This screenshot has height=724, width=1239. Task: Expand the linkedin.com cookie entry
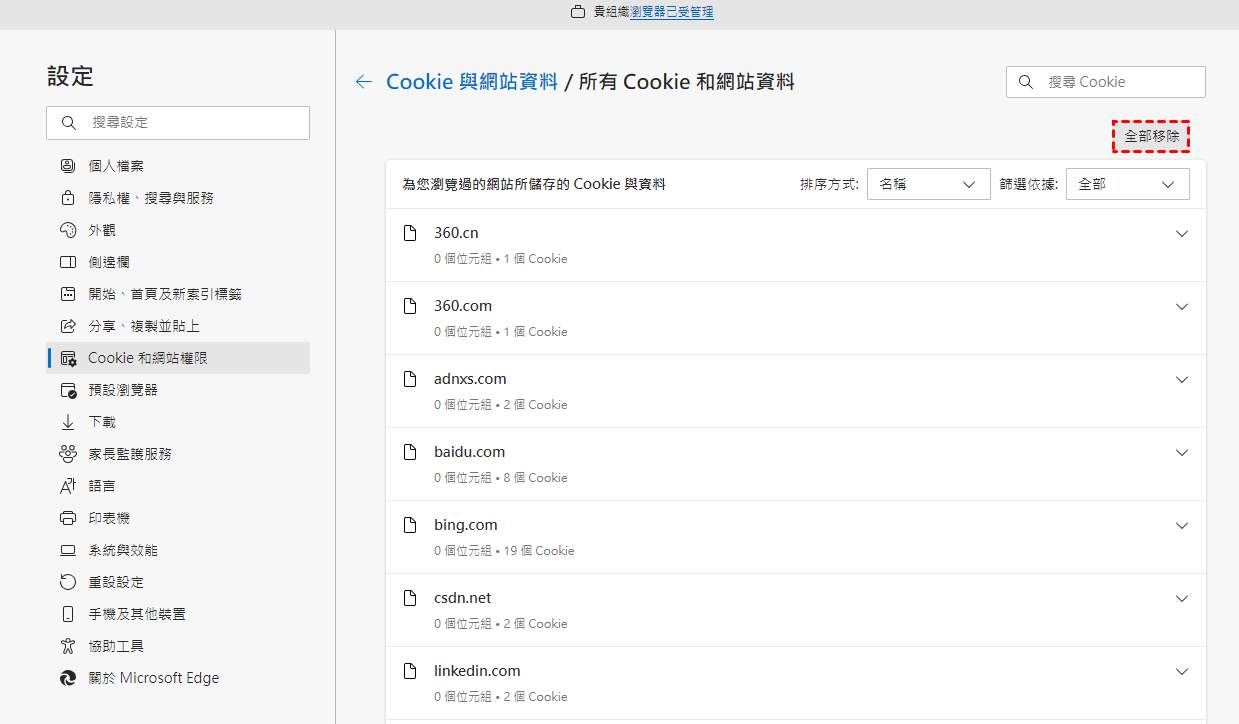[1182, 672]
